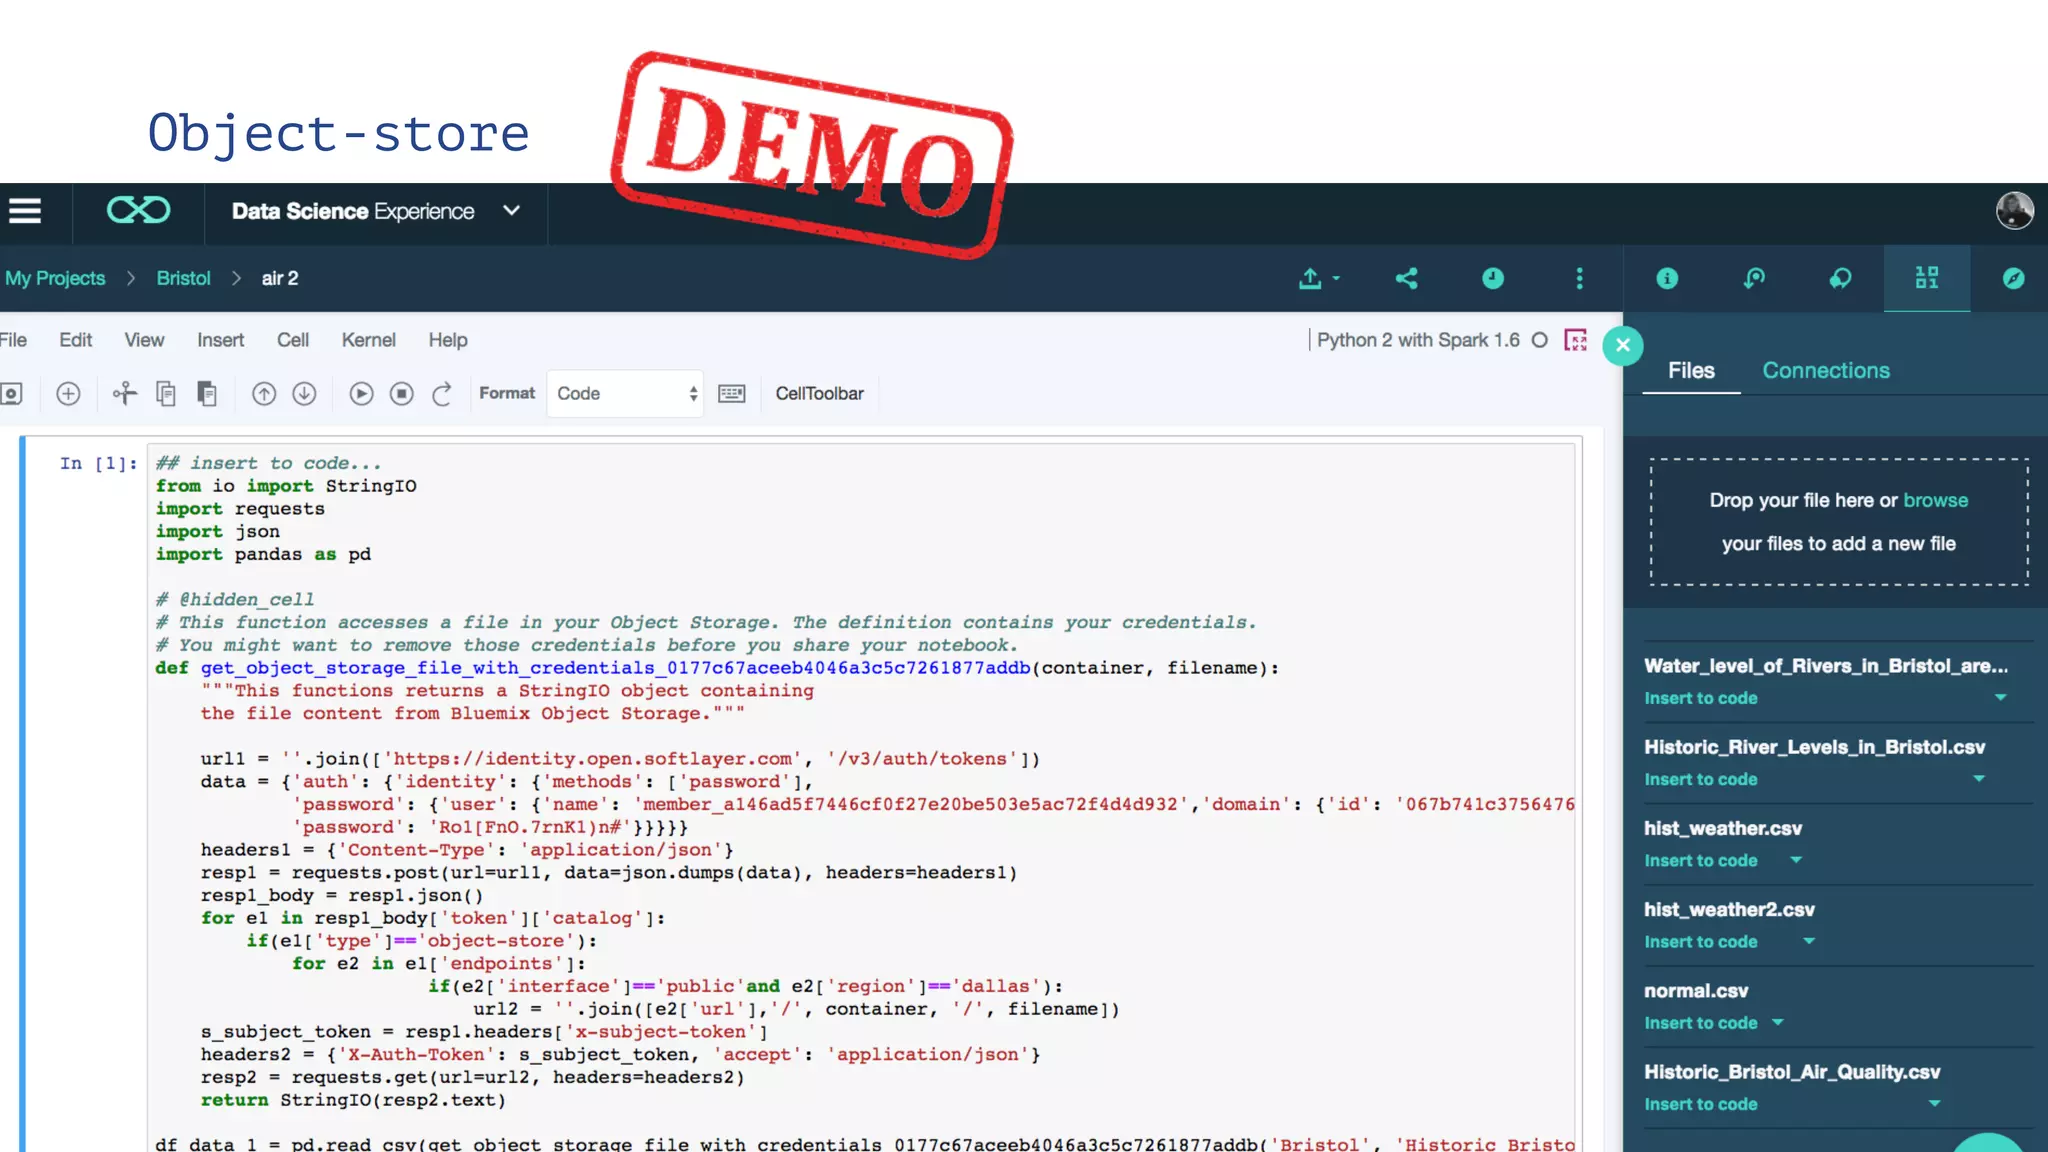Move the cell down with the arrow icon
The height and width of the screenshot is (1152, 2048).
click(x=305, y=394)
